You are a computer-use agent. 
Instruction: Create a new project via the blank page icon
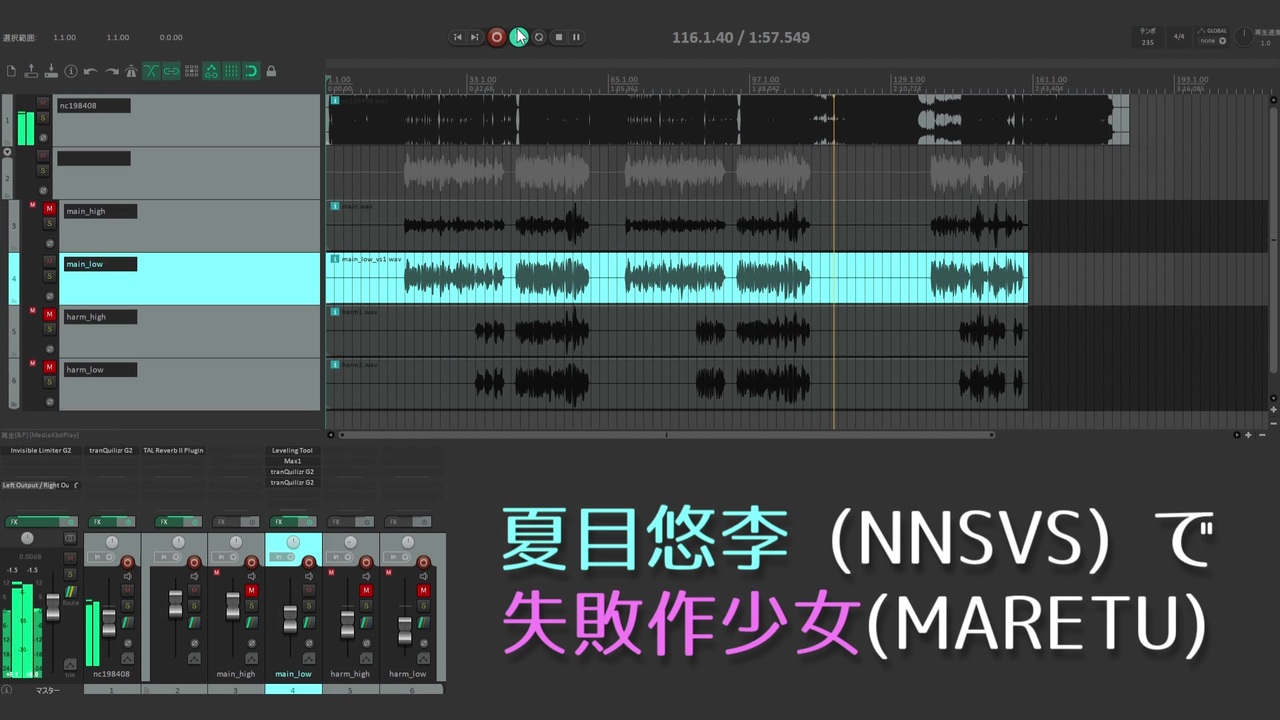[x=11, y=71]
